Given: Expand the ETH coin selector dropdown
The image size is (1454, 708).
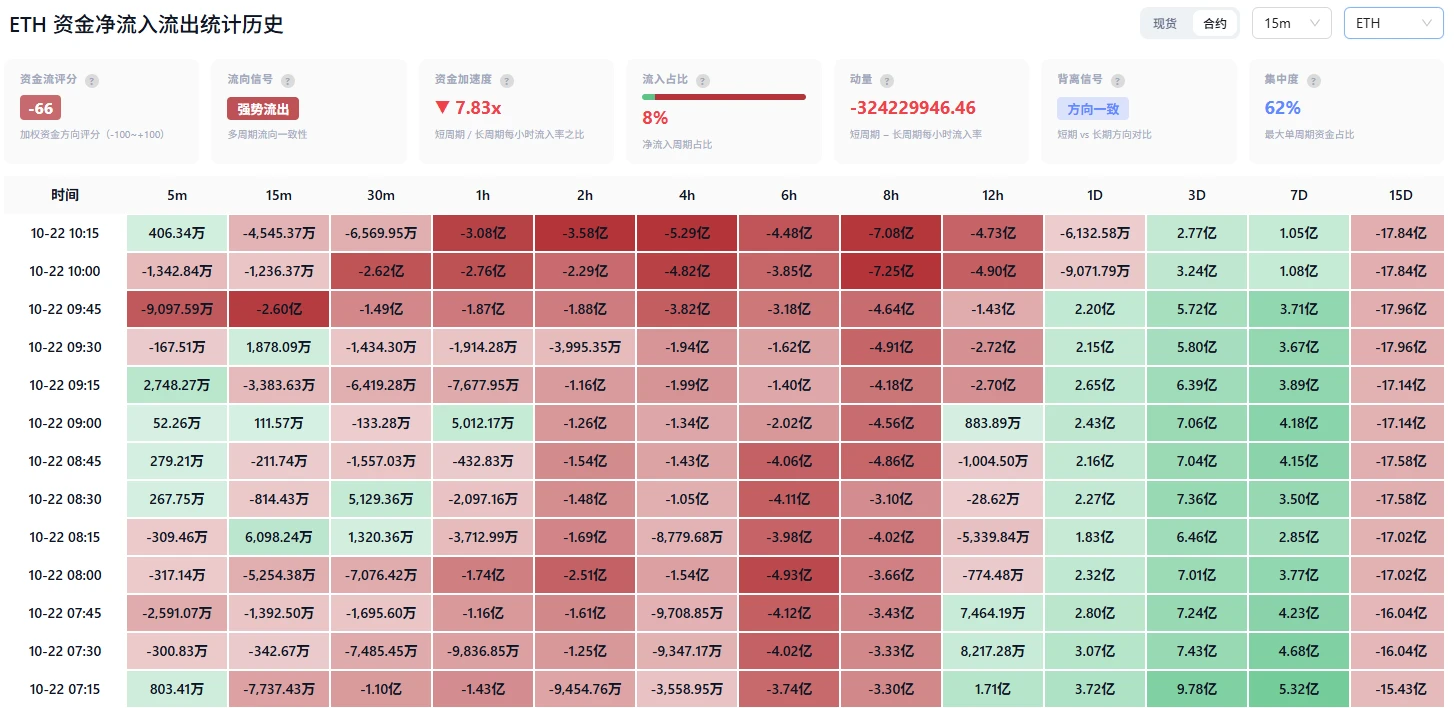Looking at the screenshot, I should pos(1394,23).
